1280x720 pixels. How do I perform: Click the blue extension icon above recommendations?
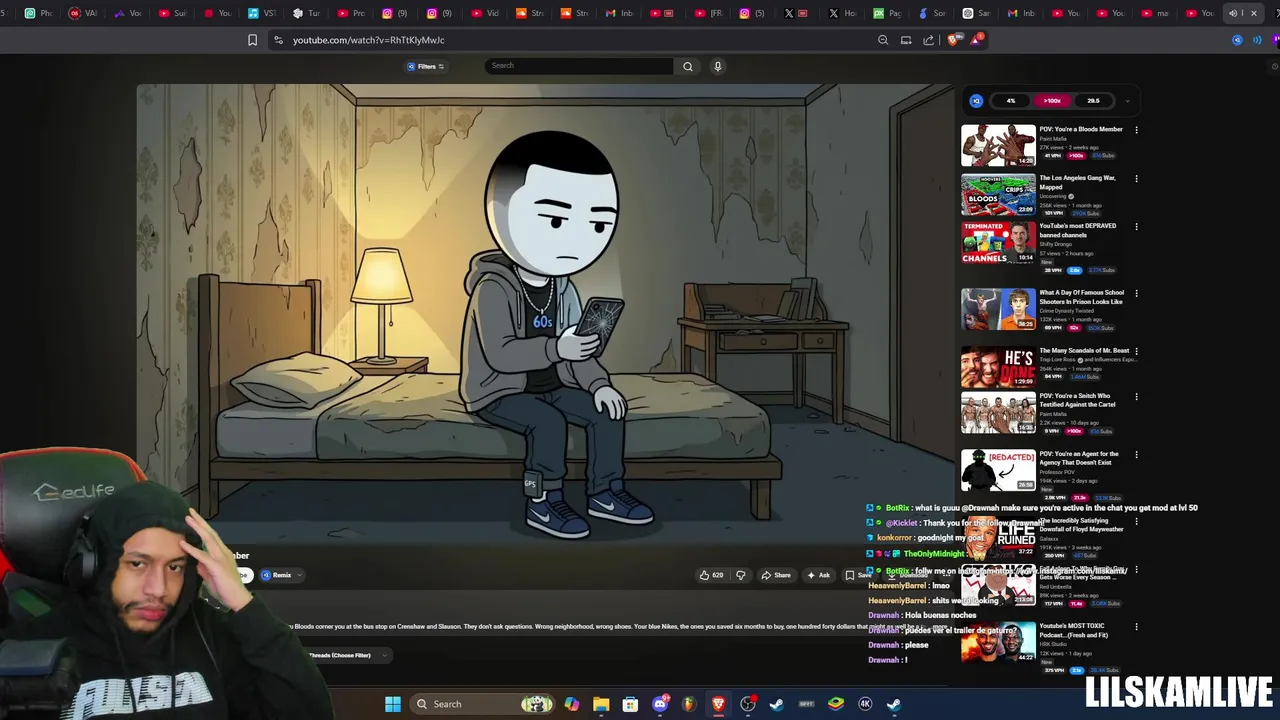tap(976, 100)
